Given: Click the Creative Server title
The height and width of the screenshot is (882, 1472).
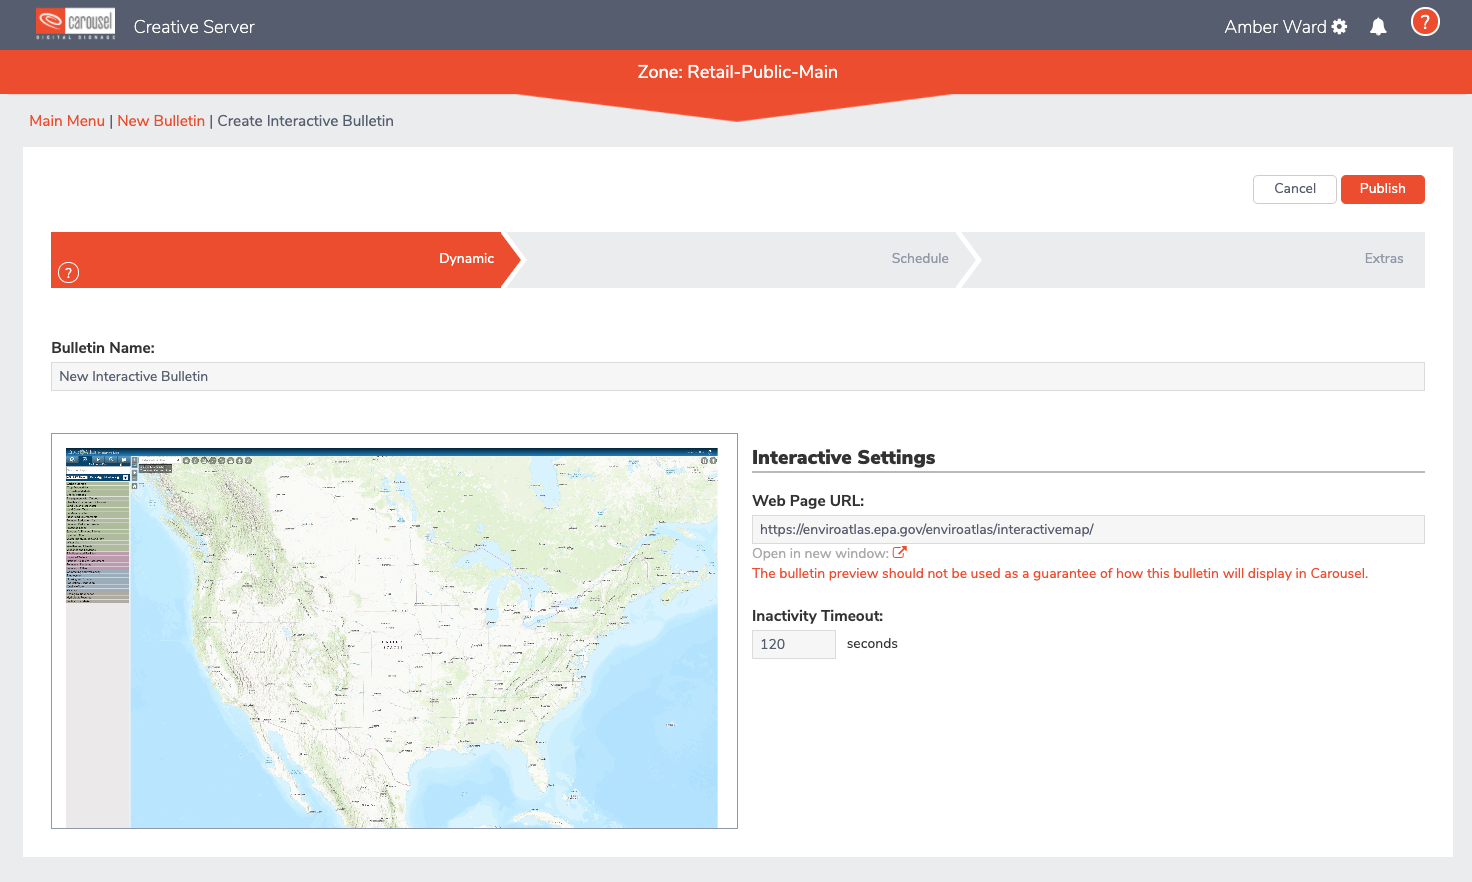Looking at the screenshot, I should click(194, 27).
